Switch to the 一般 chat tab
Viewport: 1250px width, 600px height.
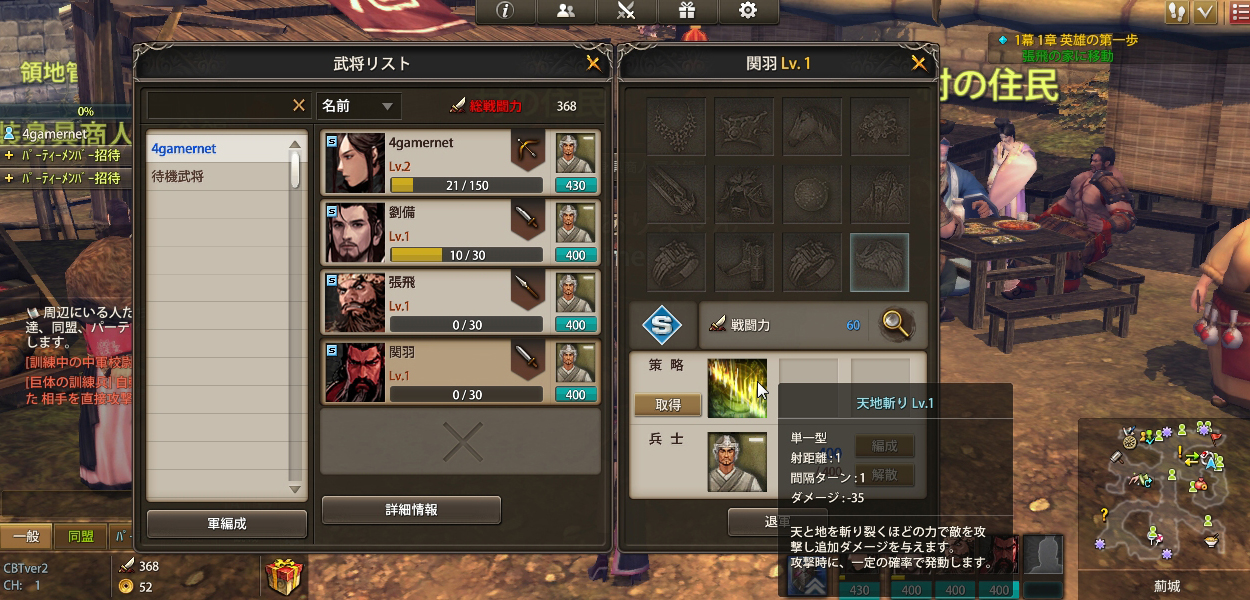26,537
